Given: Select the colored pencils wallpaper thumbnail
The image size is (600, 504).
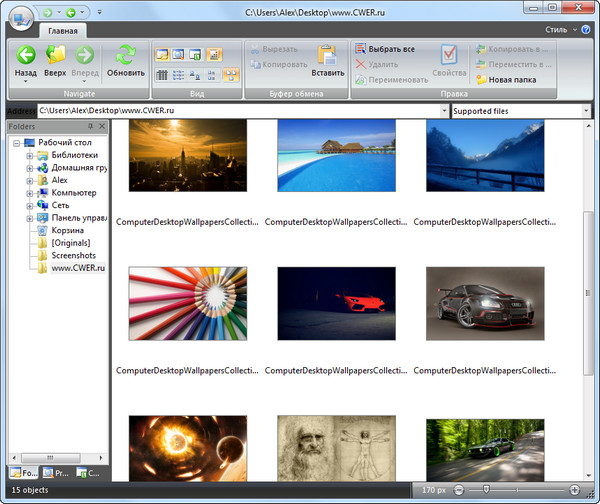Looking at the screenshot, I should (x=188, y=304).
